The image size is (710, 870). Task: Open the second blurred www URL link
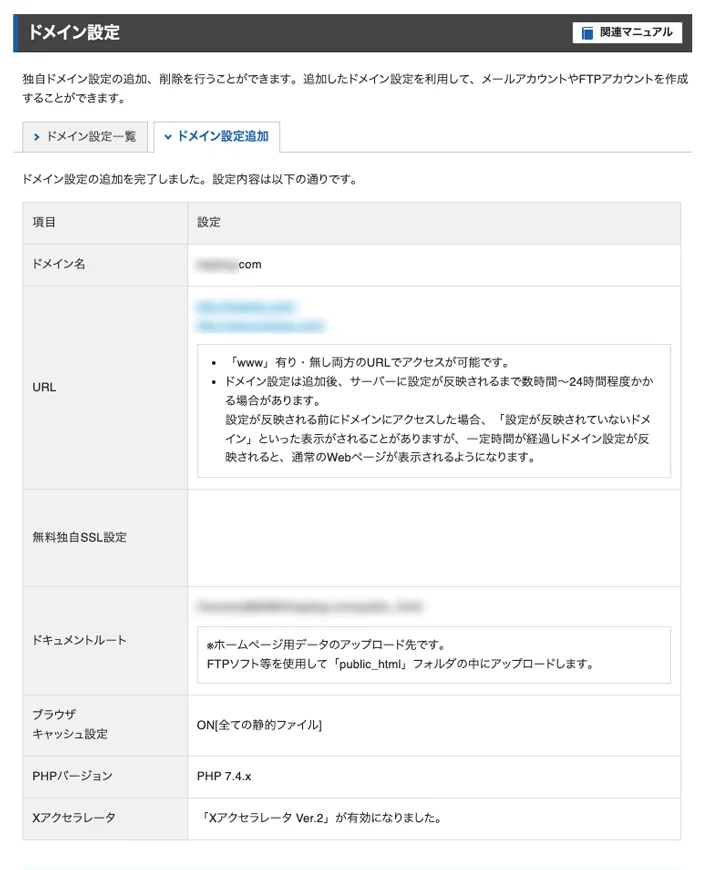pos(260,326)
